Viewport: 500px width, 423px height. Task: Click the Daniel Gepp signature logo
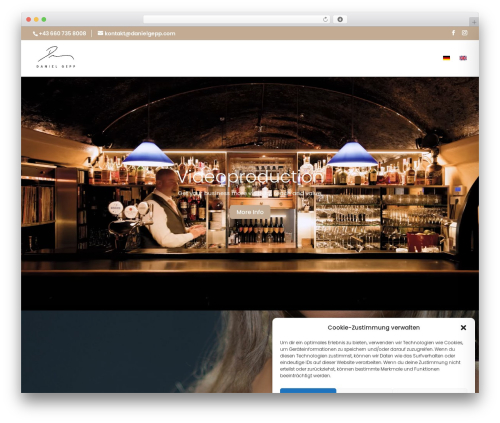[56, 57]
